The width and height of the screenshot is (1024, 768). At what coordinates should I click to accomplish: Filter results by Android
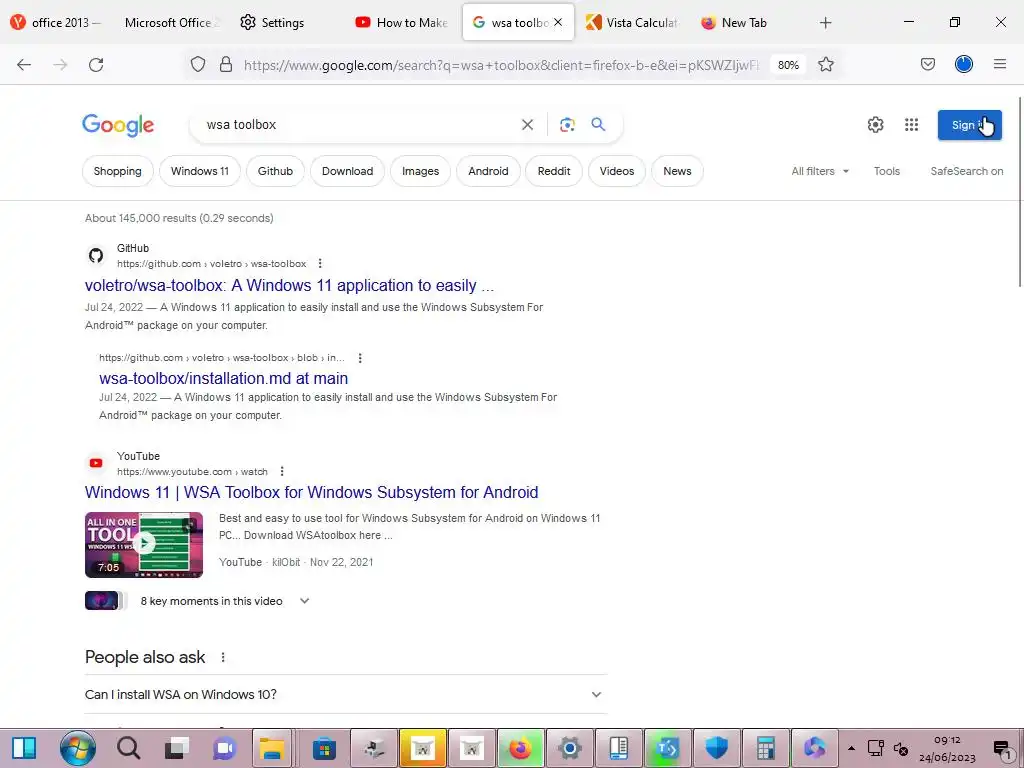pyautogui.click(x=488, y=171)
